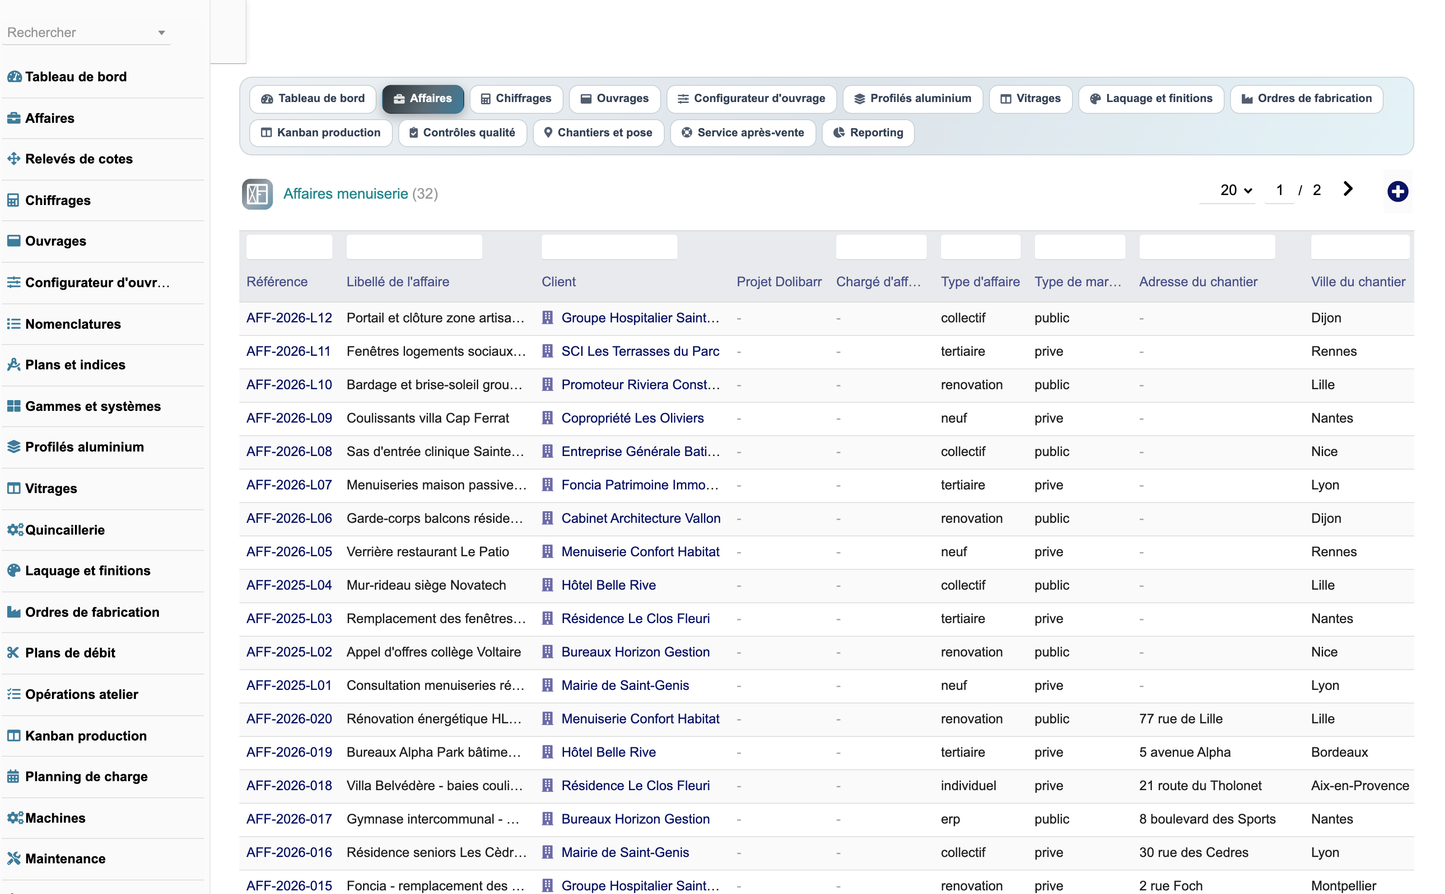The width and height of the screenshot is (1445, 894).
Task: Click the Nomenclatures list icon in sidebar
Action: point(14,324)
